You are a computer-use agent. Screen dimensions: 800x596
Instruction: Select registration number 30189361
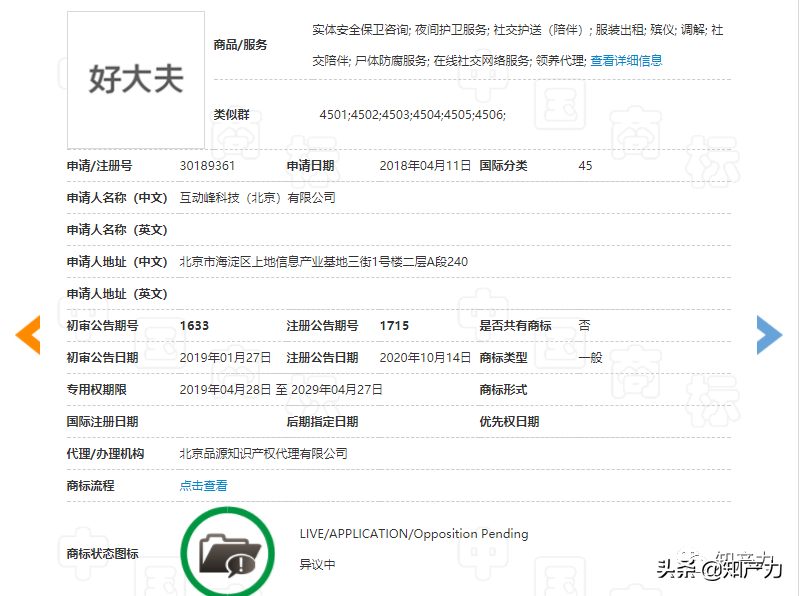point(207,166)
